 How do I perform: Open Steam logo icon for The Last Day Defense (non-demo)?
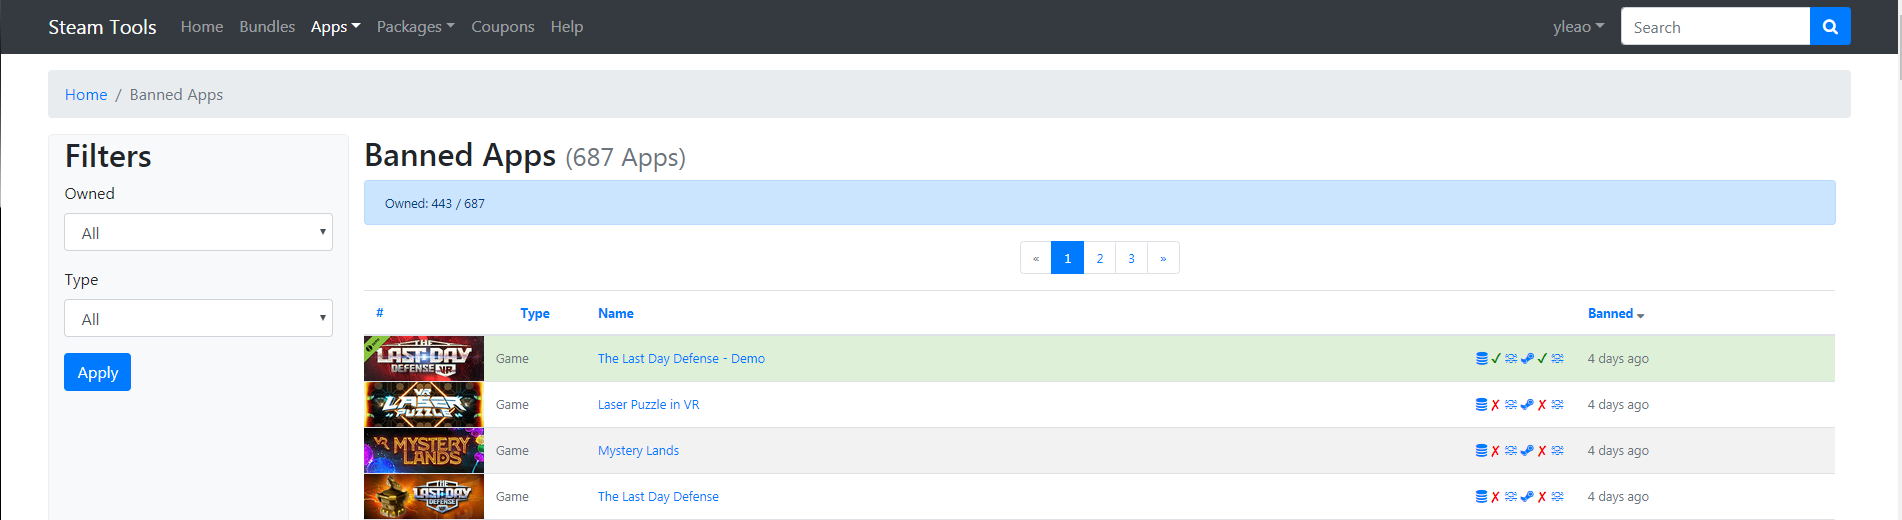(x=1527, y=496)
